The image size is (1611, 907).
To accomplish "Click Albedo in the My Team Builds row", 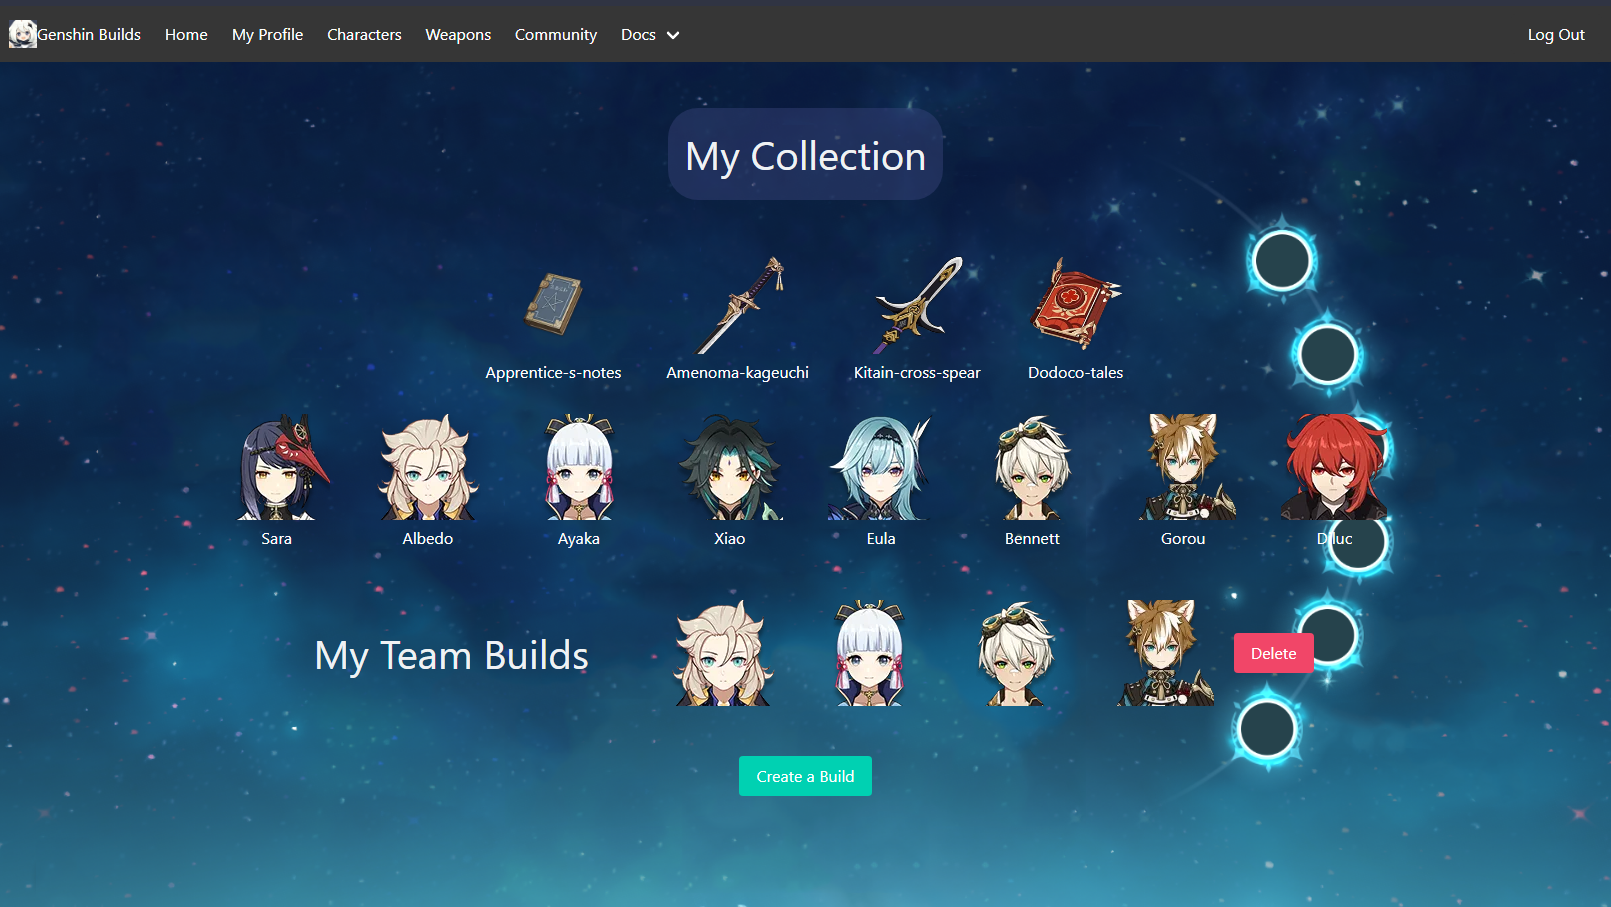I will tap(723, 653).
